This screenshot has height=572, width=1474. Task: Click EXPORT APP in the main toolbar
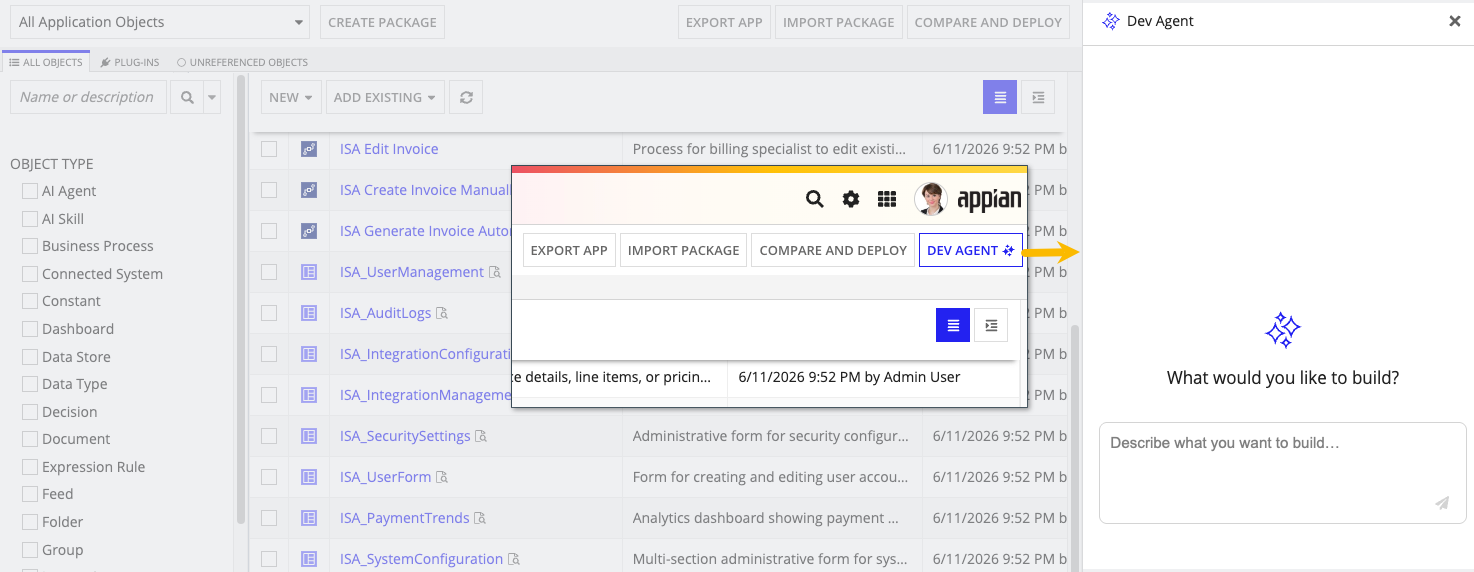724,22
